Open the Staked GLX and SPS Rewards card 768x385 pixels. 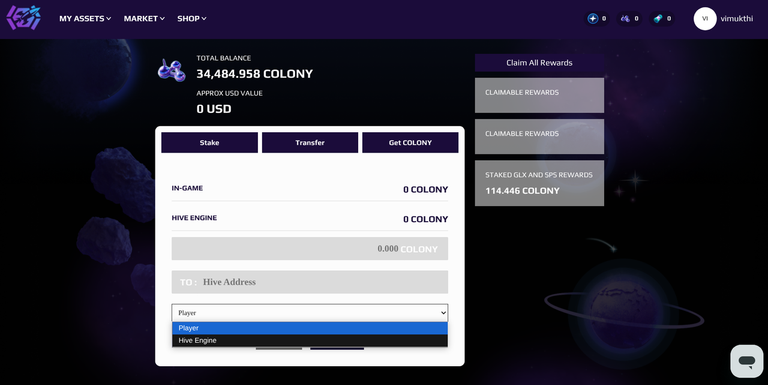click(x=539, y=183)
